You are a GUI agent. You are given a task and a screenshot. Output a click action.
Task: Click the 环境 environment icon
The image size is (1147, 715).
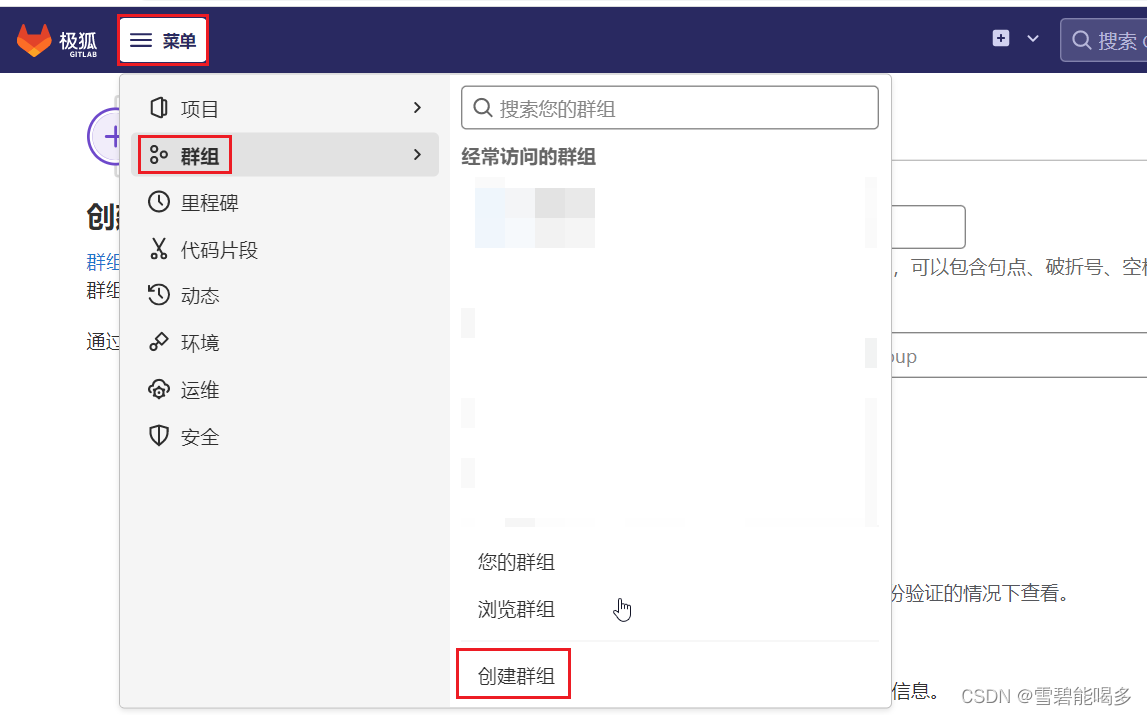click(x=159, y=342)
